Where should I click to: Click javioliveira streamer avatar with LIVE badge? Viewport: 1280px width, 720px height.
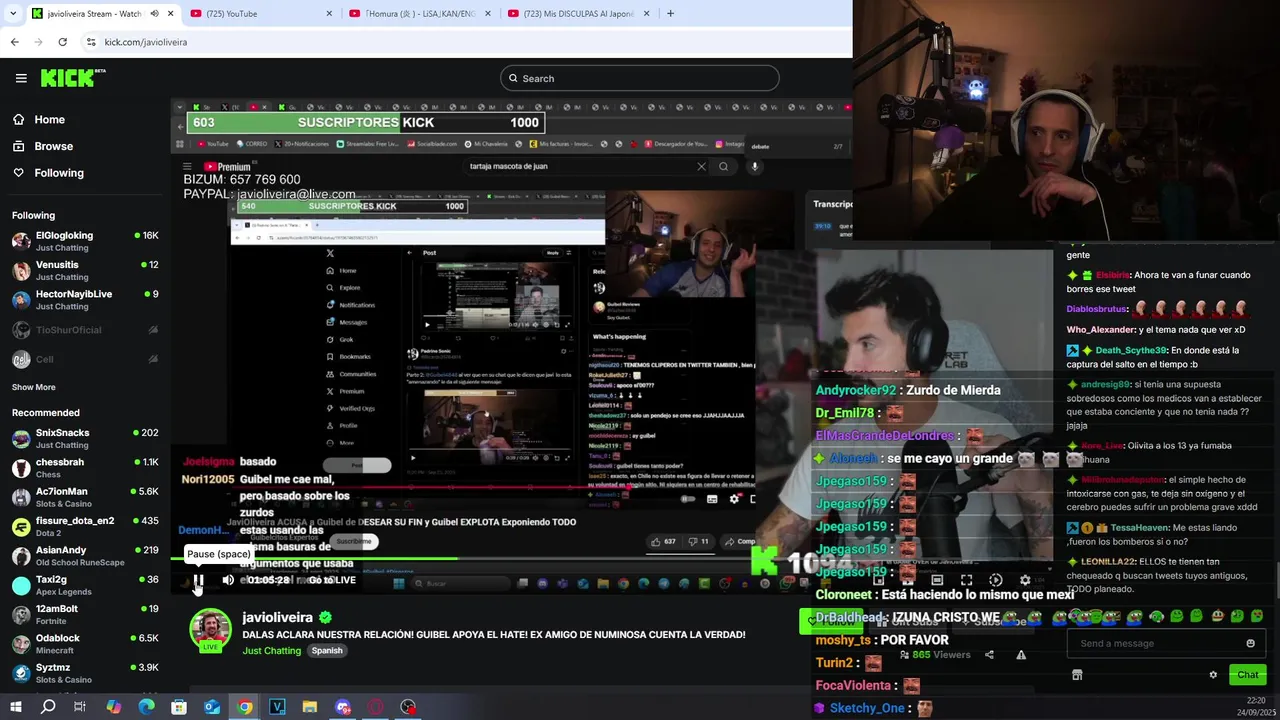point(210,632)
